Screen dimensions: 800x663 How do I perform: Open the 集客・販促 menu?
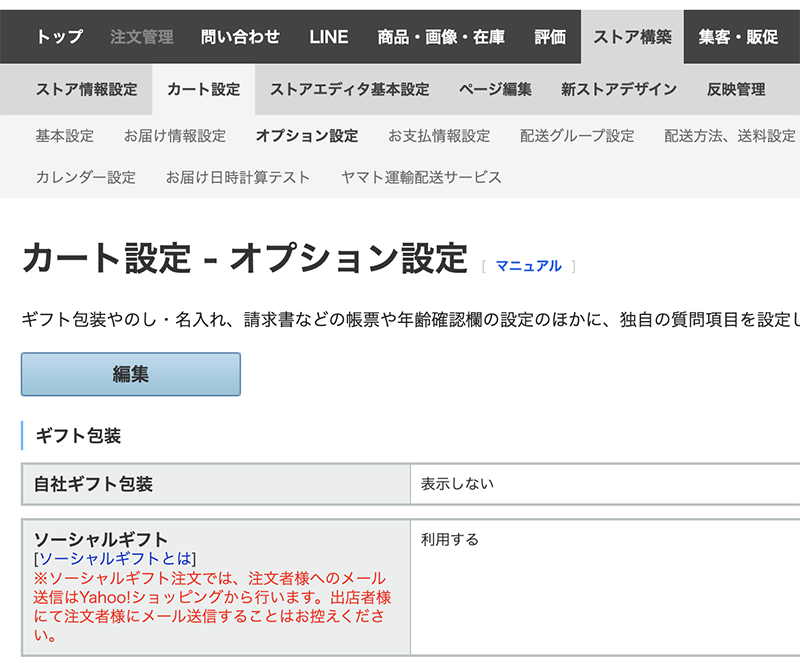click(738, 37)
